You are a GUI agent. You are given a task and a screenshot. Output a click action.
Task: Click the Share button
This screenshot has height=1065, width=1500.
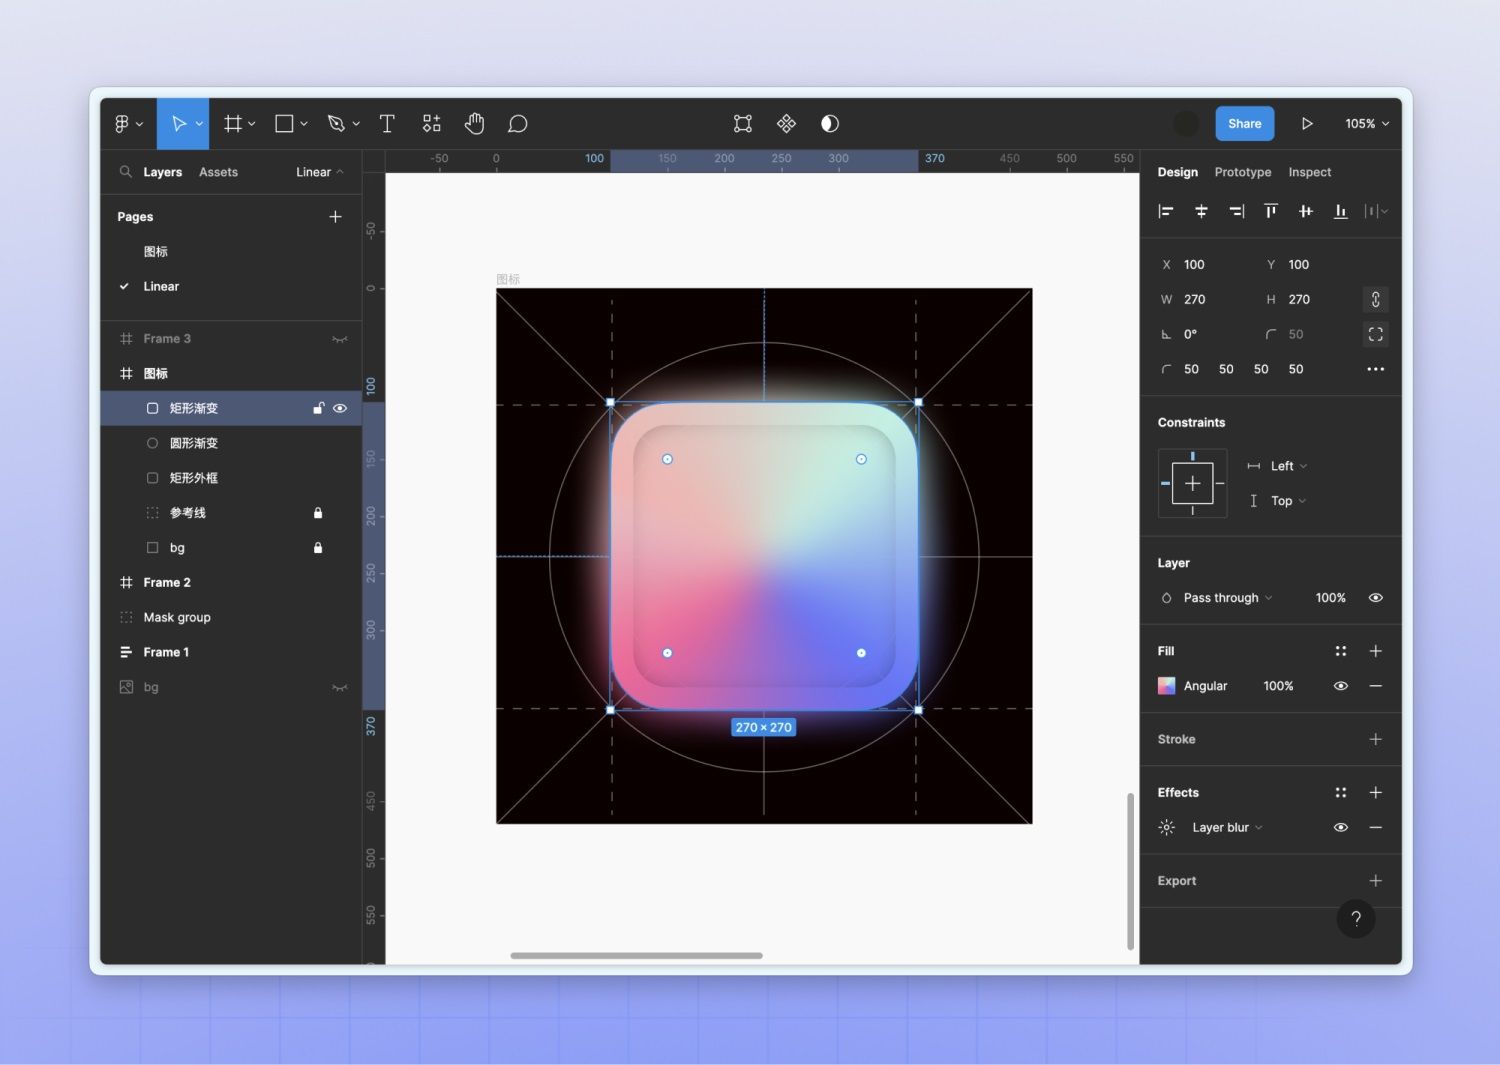(x=1245, y=124)
